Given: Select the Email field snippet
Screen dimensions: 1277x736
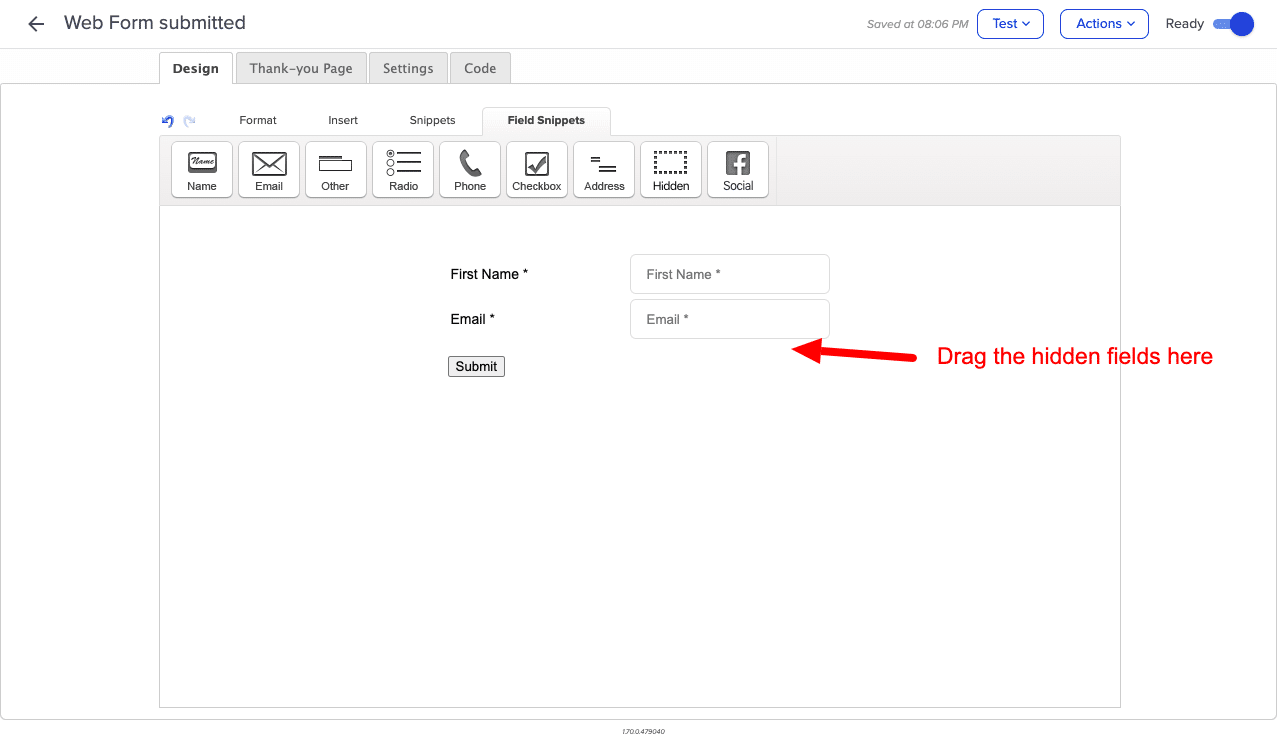Looking at the screenshot, I should [268, 169].
